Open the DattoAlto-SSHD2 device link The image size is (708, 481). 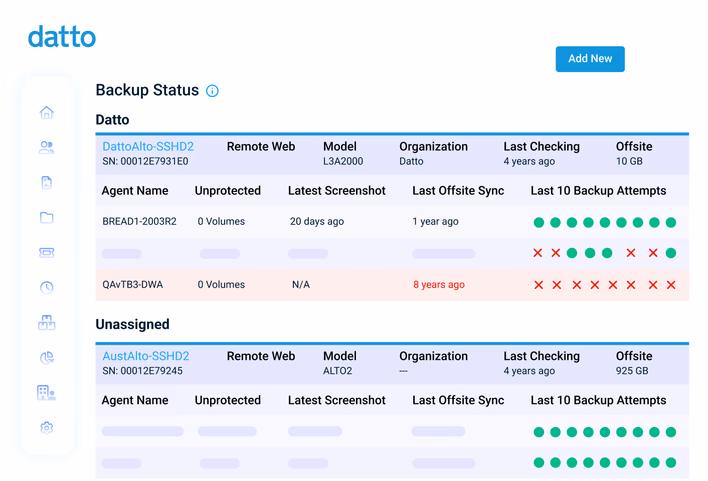148,146
